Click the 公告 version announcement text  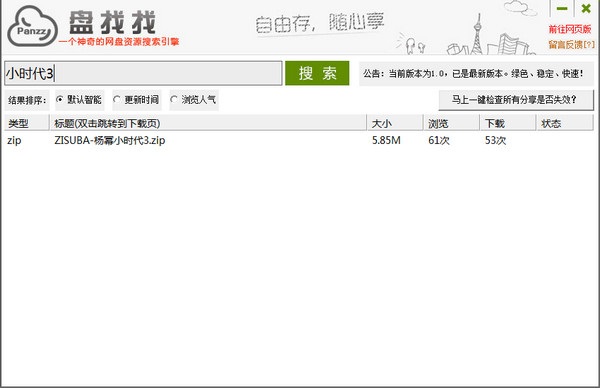point(473,73)
